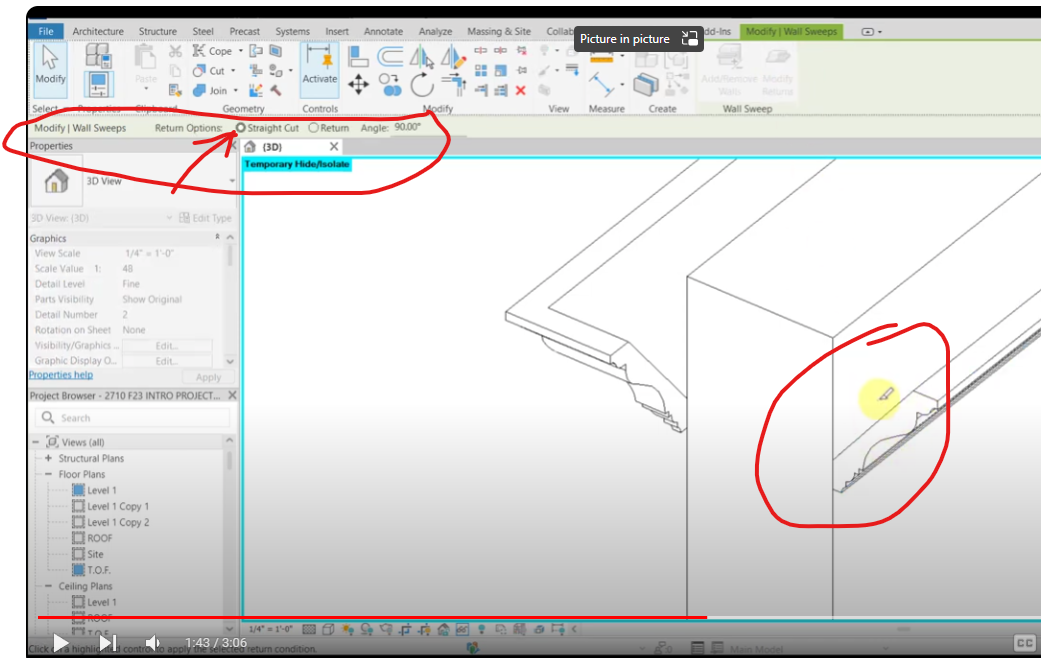Image resolution: width=1041 pixels, height=658 pixels.
Task: Open the Annotate tab
Action: 383,31
